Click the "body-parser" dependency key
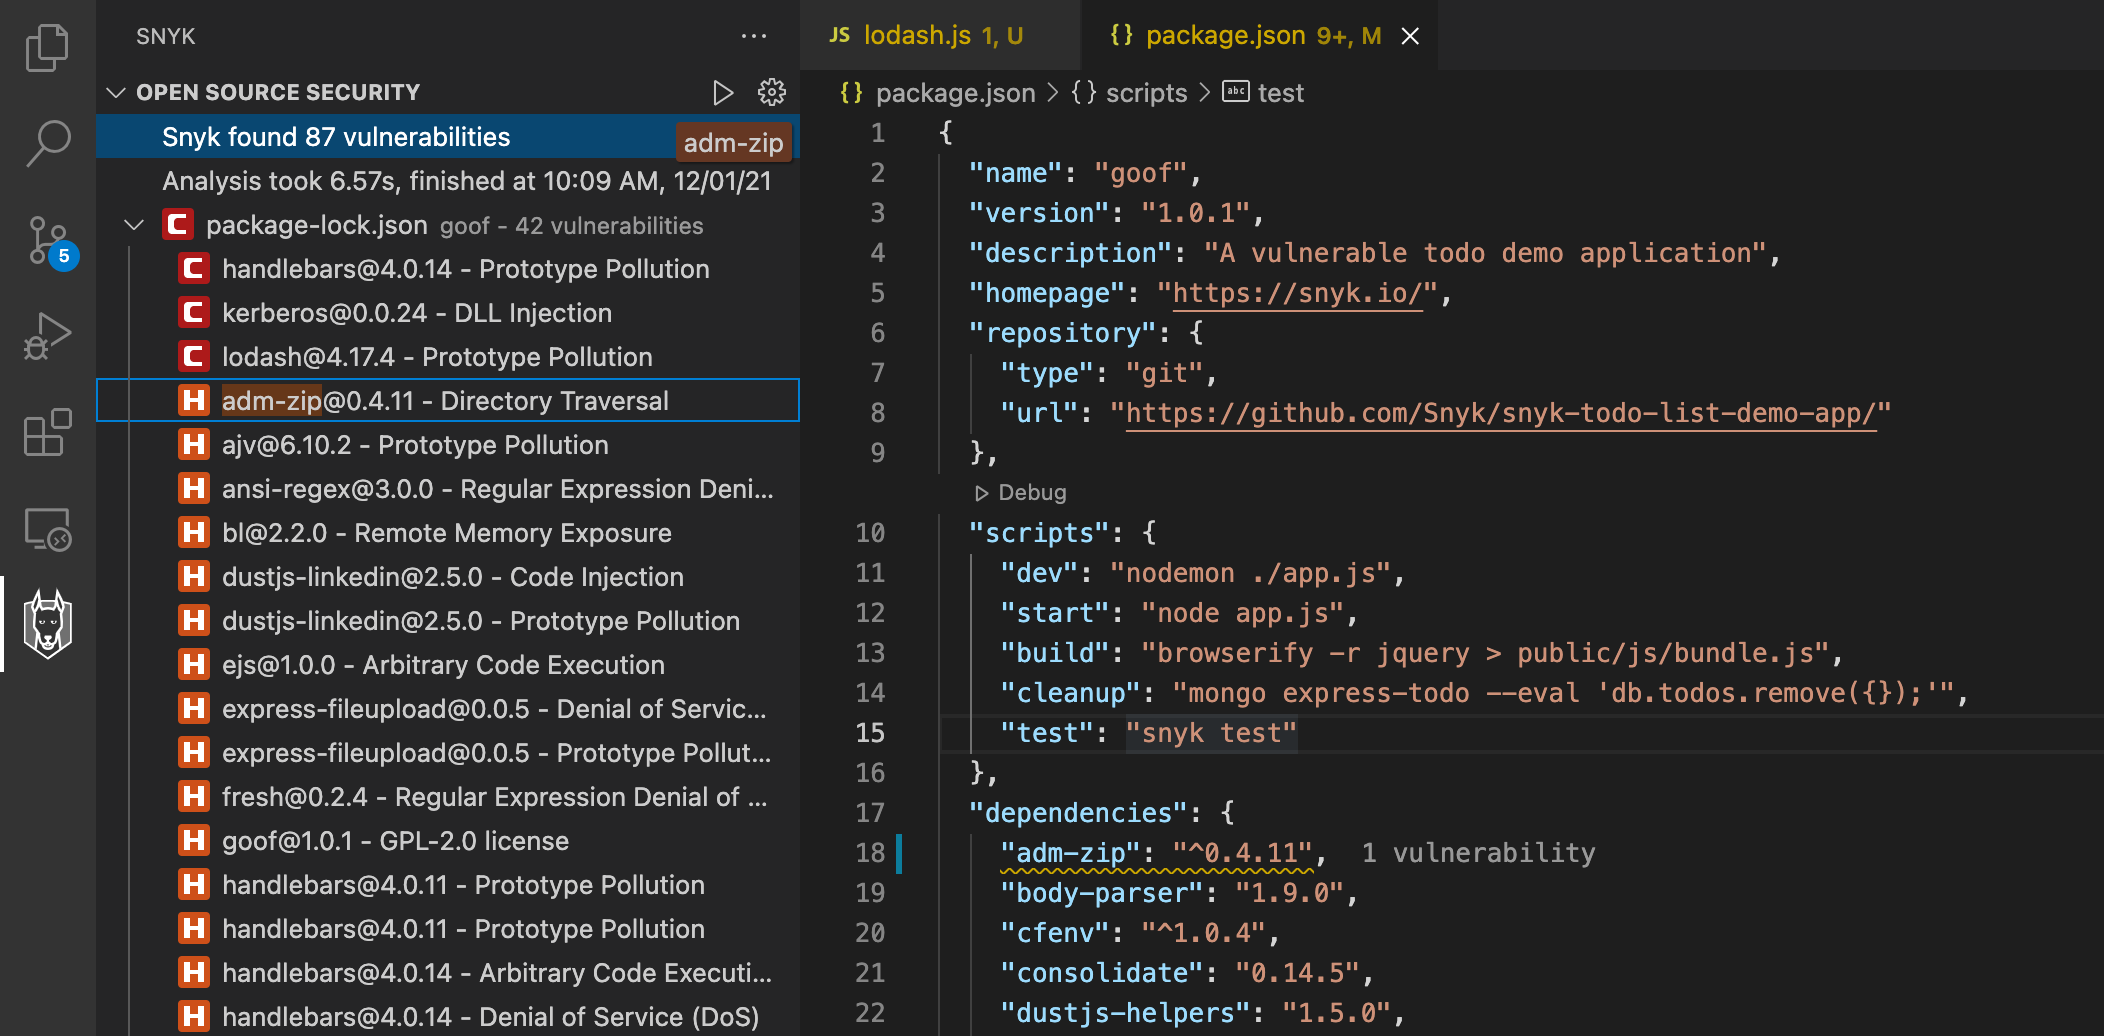The height and width of the screenshot is (1036, 2104). point(1101,893)
